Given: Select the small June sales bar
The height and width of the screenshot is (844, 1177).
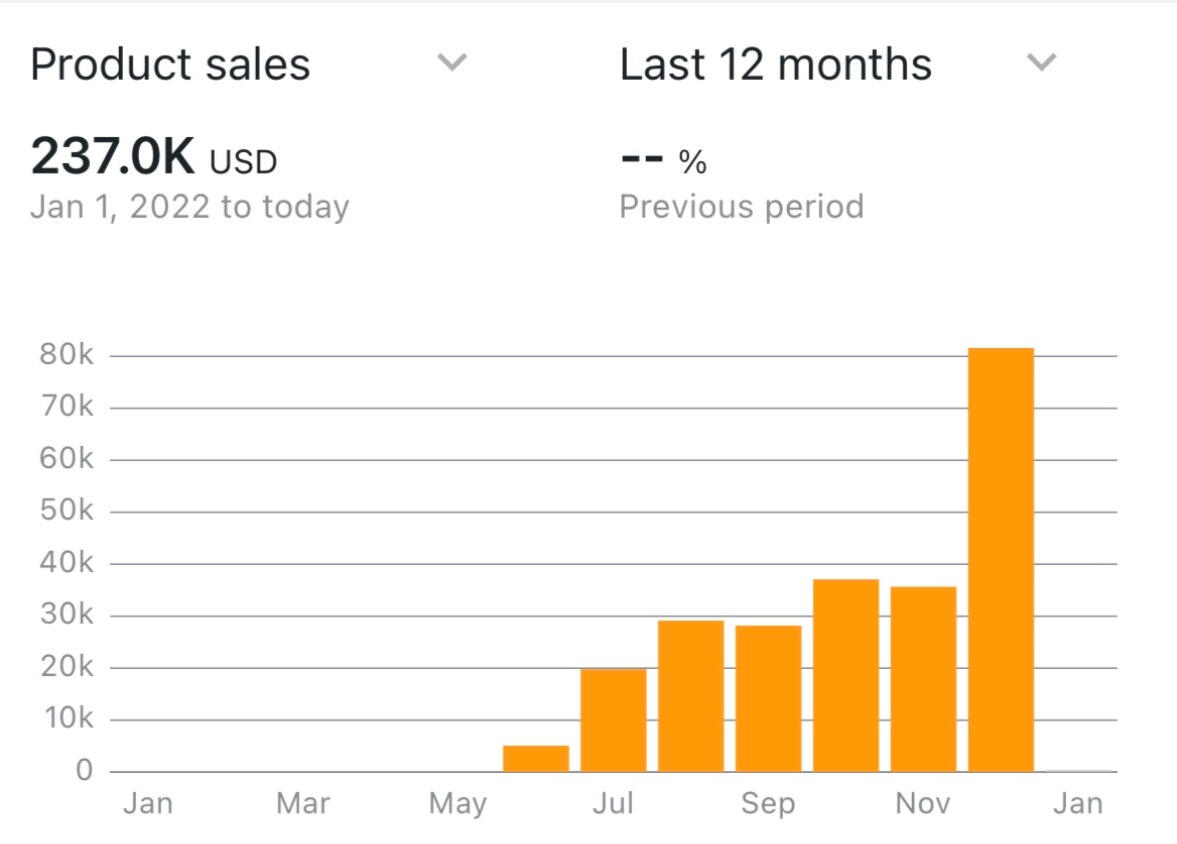Looking at the screenshot, I should point(536,758).
